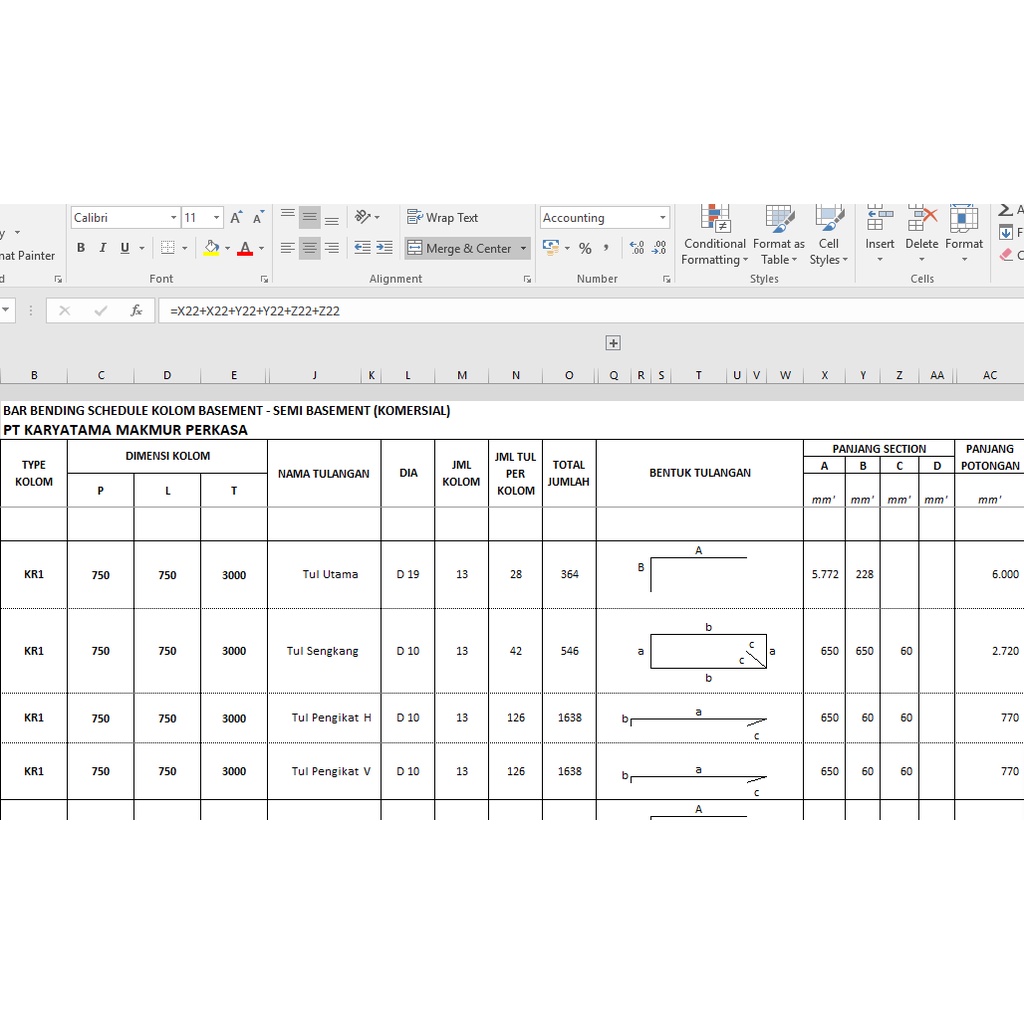Click Decrease Decimal icon

point(659,248)
